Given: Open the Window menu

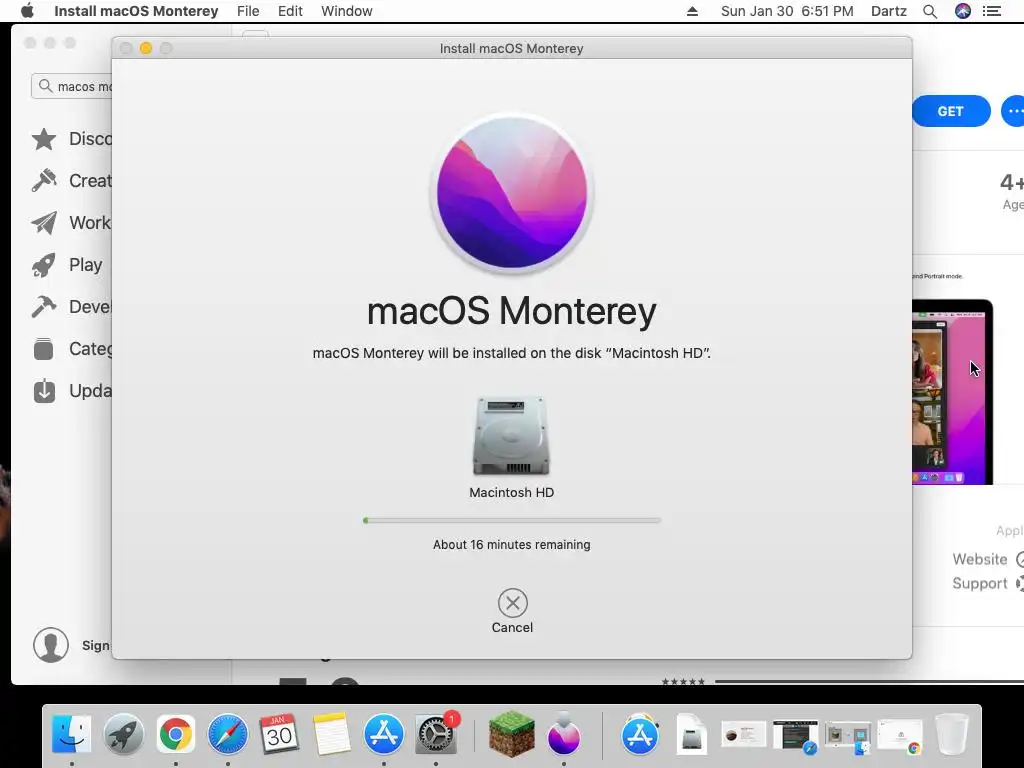Looking at the screenshot, I should (347, 11).
